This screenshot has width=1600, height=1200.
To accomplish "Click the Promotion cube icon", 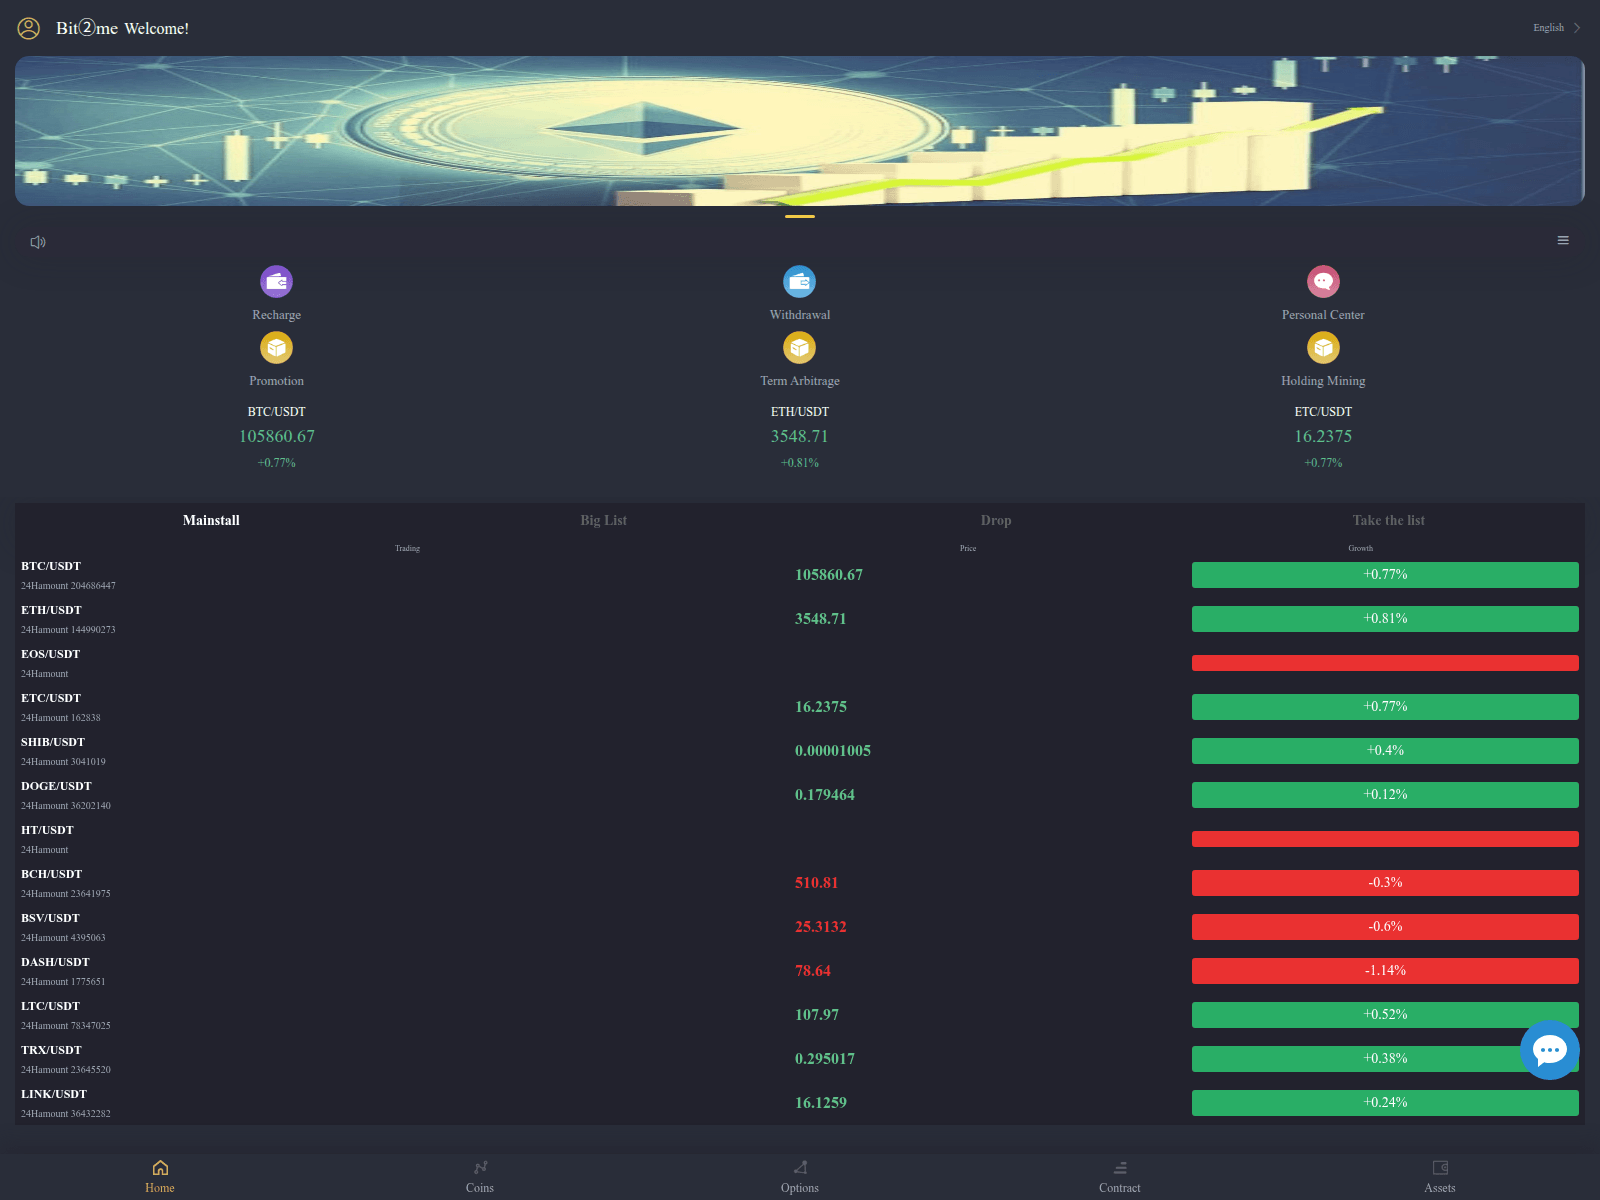I will (x=277, y=348).
